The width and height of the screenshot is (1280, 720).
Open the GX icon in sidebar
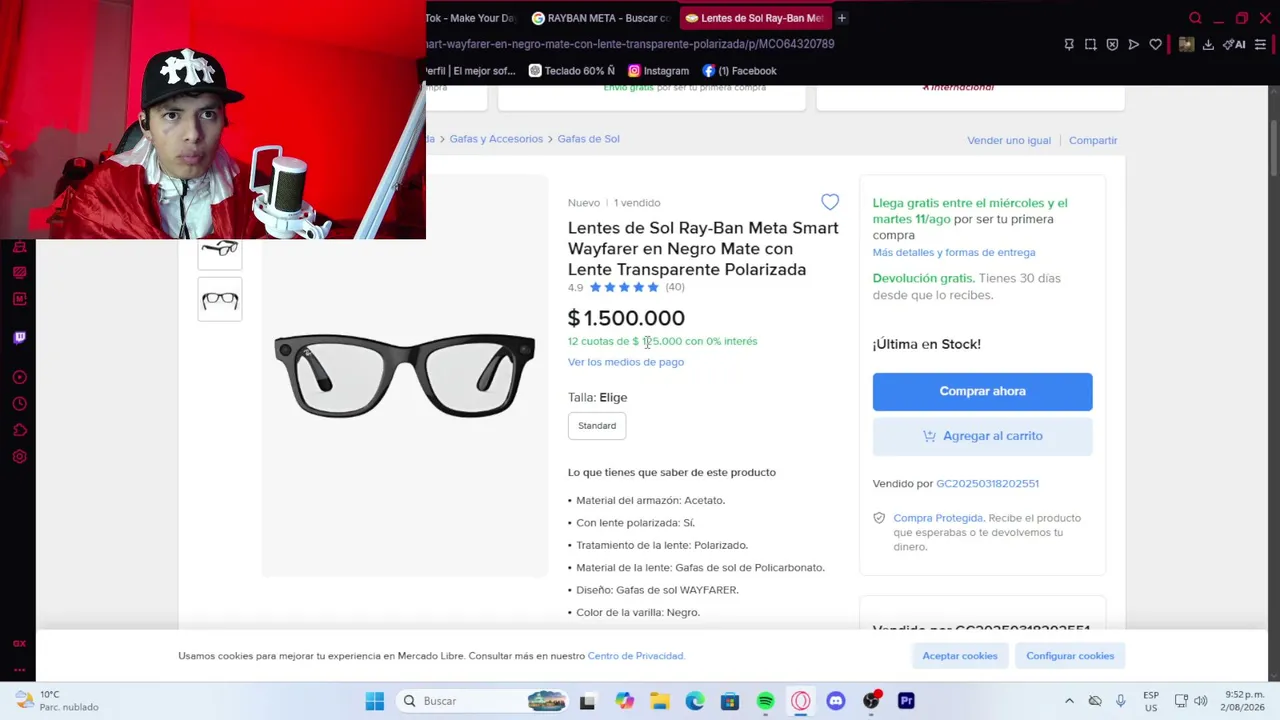coord(19,643)
